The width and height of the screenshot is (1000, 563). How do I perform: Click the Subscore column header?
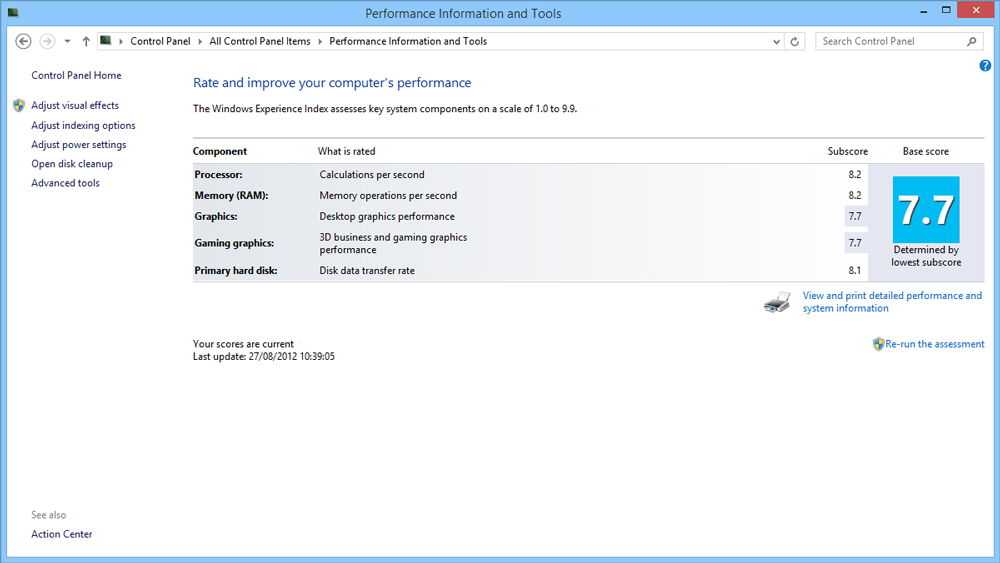pyautogui.click(x=848, y=151)
